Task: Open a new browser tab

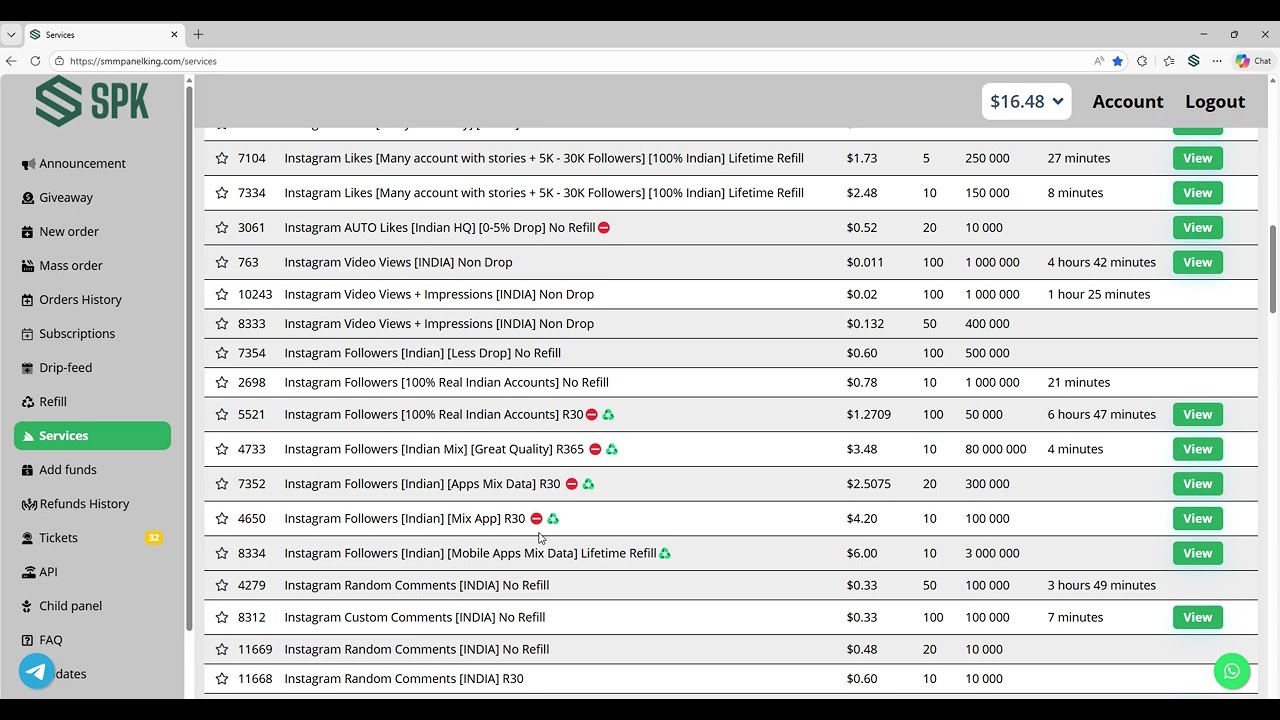Action: [x=198, y=34]
